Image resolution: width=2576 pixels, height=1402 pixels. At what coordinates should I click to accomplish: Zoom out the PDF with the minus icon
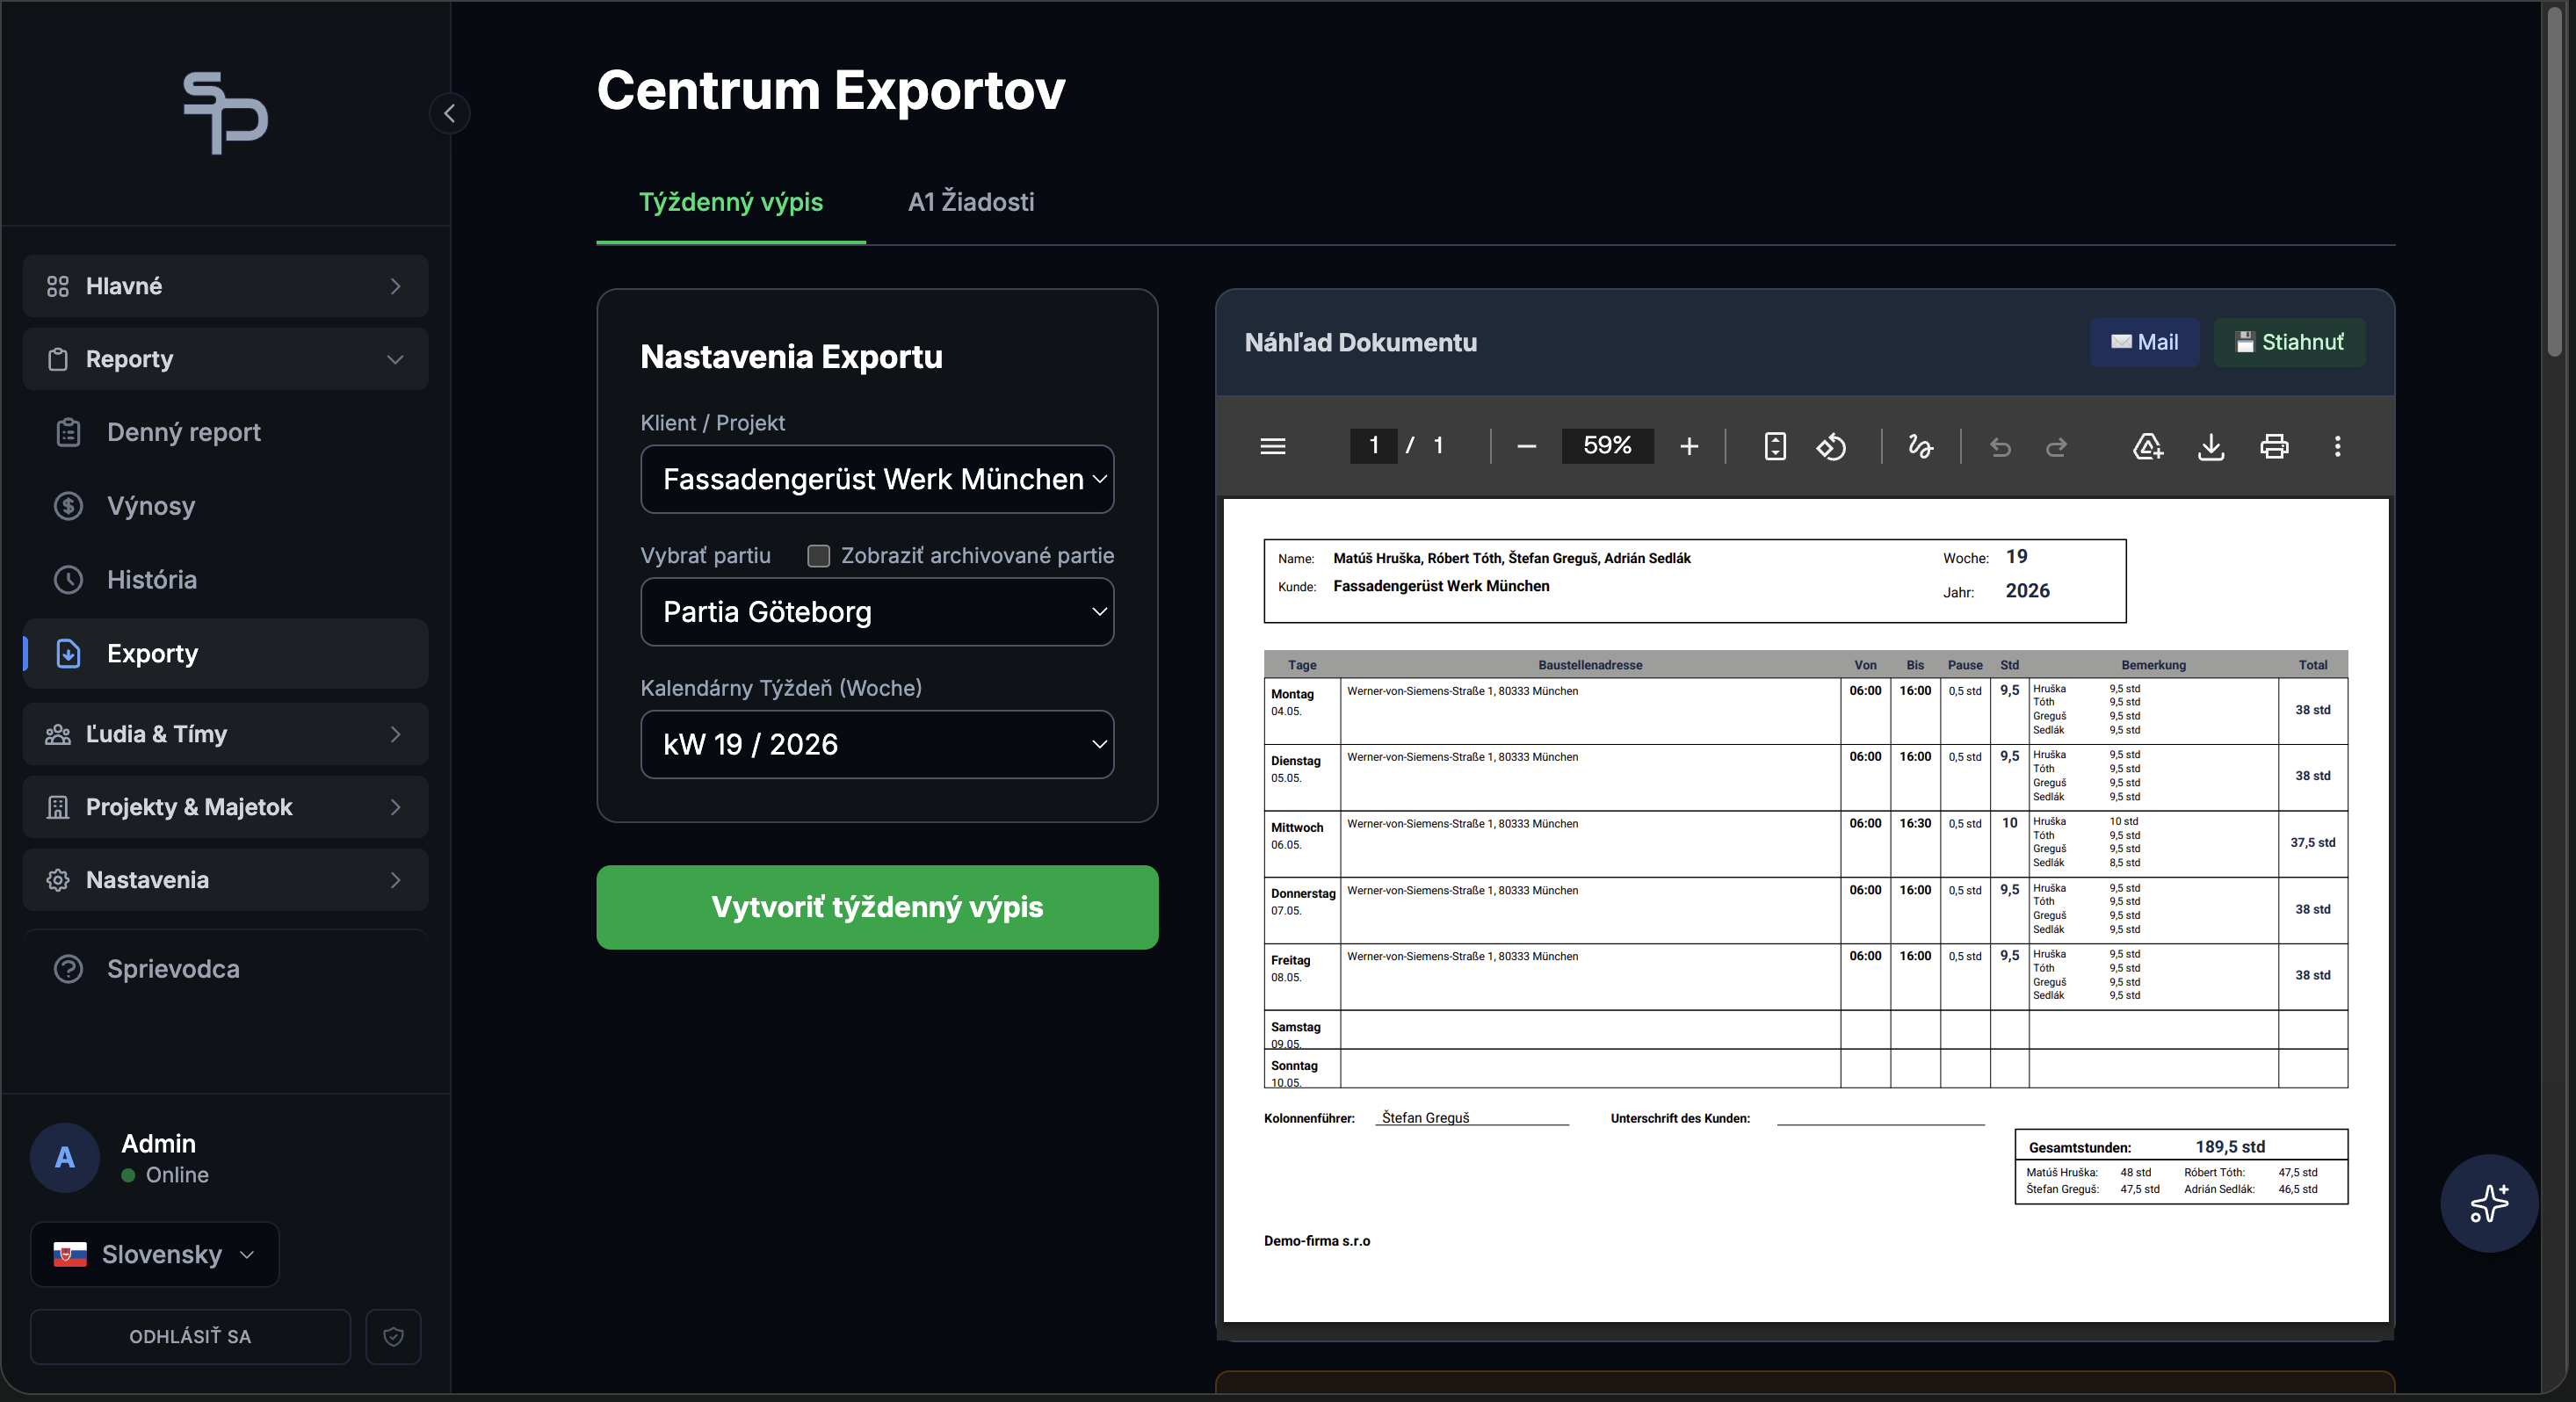[x=1526, y=446]
